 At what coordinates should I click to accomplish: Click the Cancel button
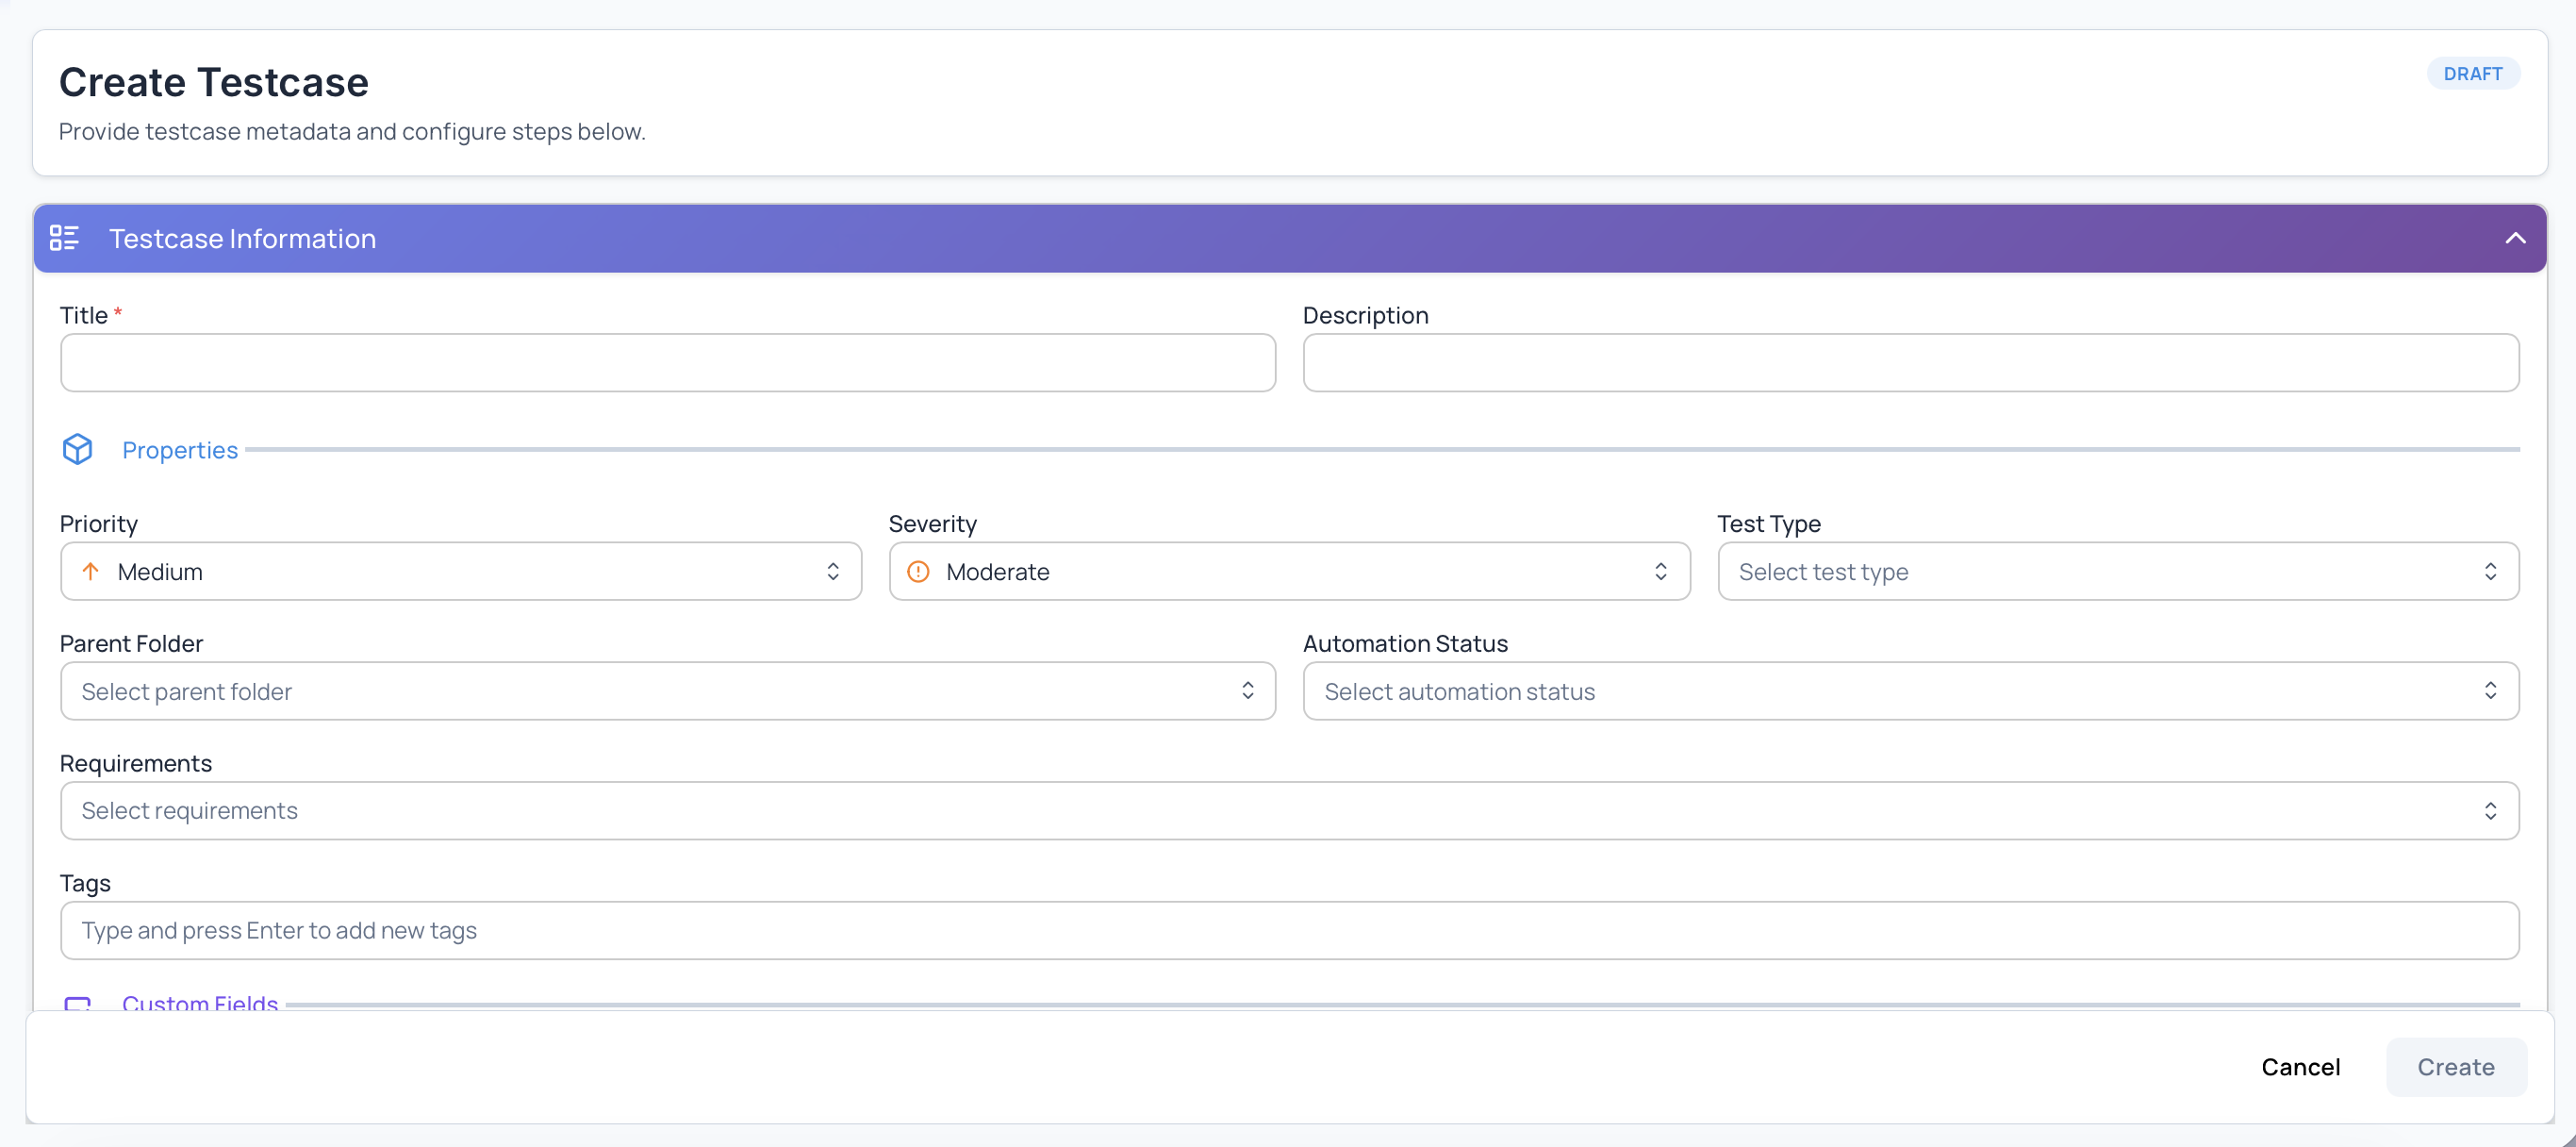click(2301, 1067)
